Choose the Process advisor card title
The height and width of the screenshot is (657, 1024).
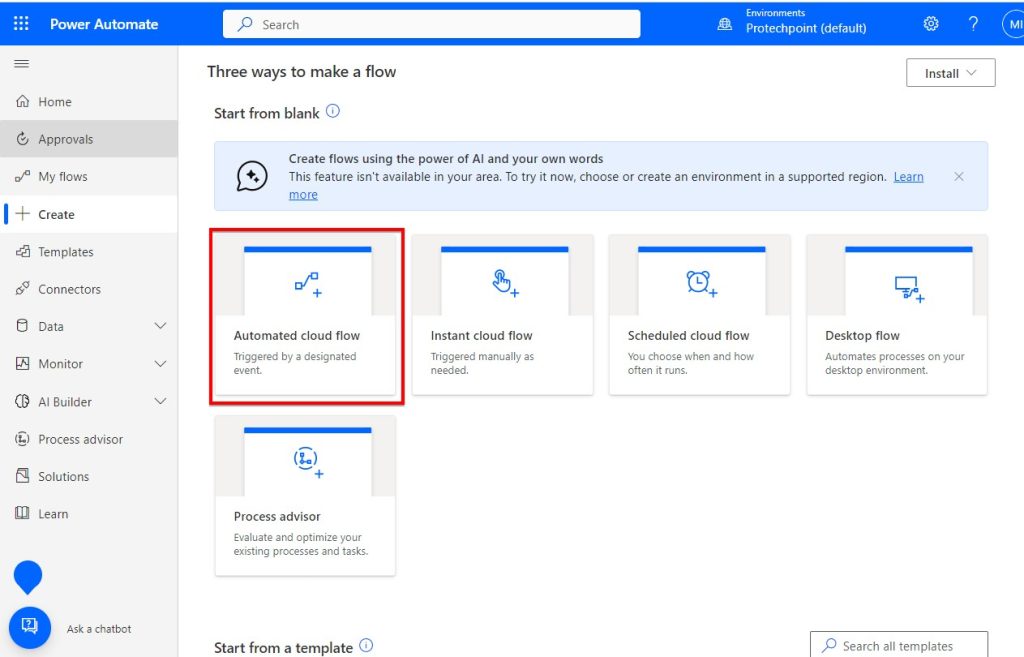pyautogui.click(x=277, y=516)
